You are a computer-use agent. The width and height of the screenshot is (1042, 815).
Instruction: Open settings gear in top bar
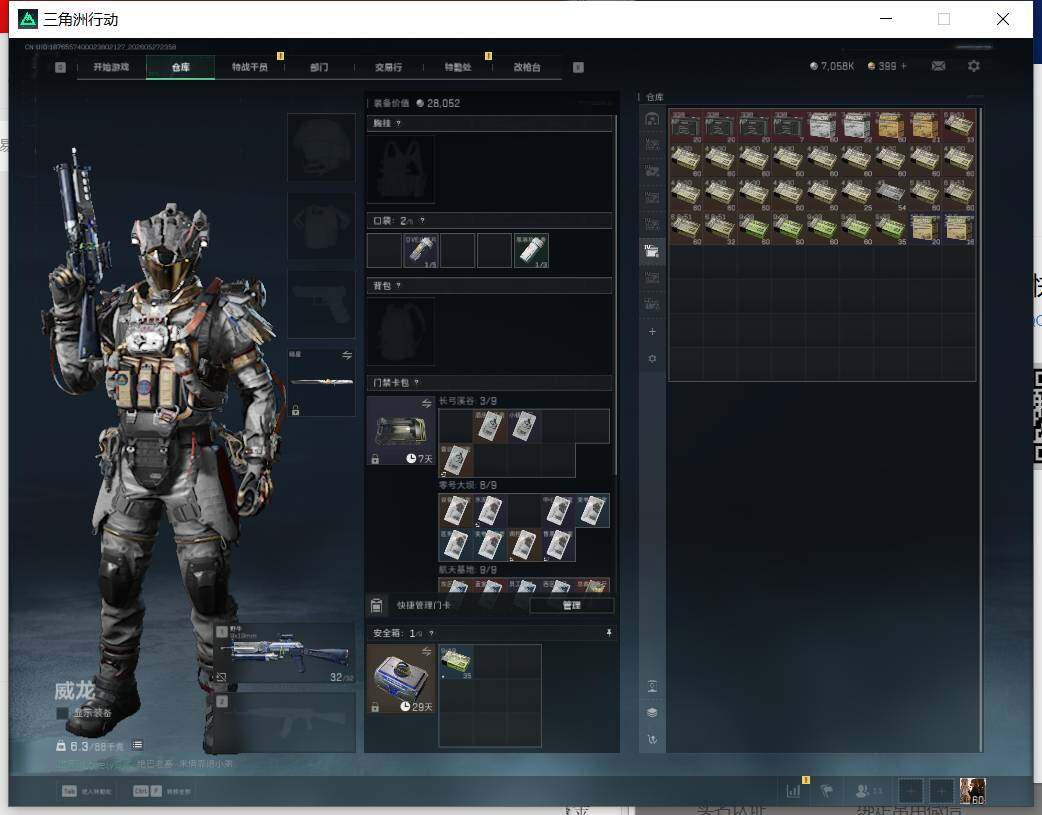click(x=974, y=66)
